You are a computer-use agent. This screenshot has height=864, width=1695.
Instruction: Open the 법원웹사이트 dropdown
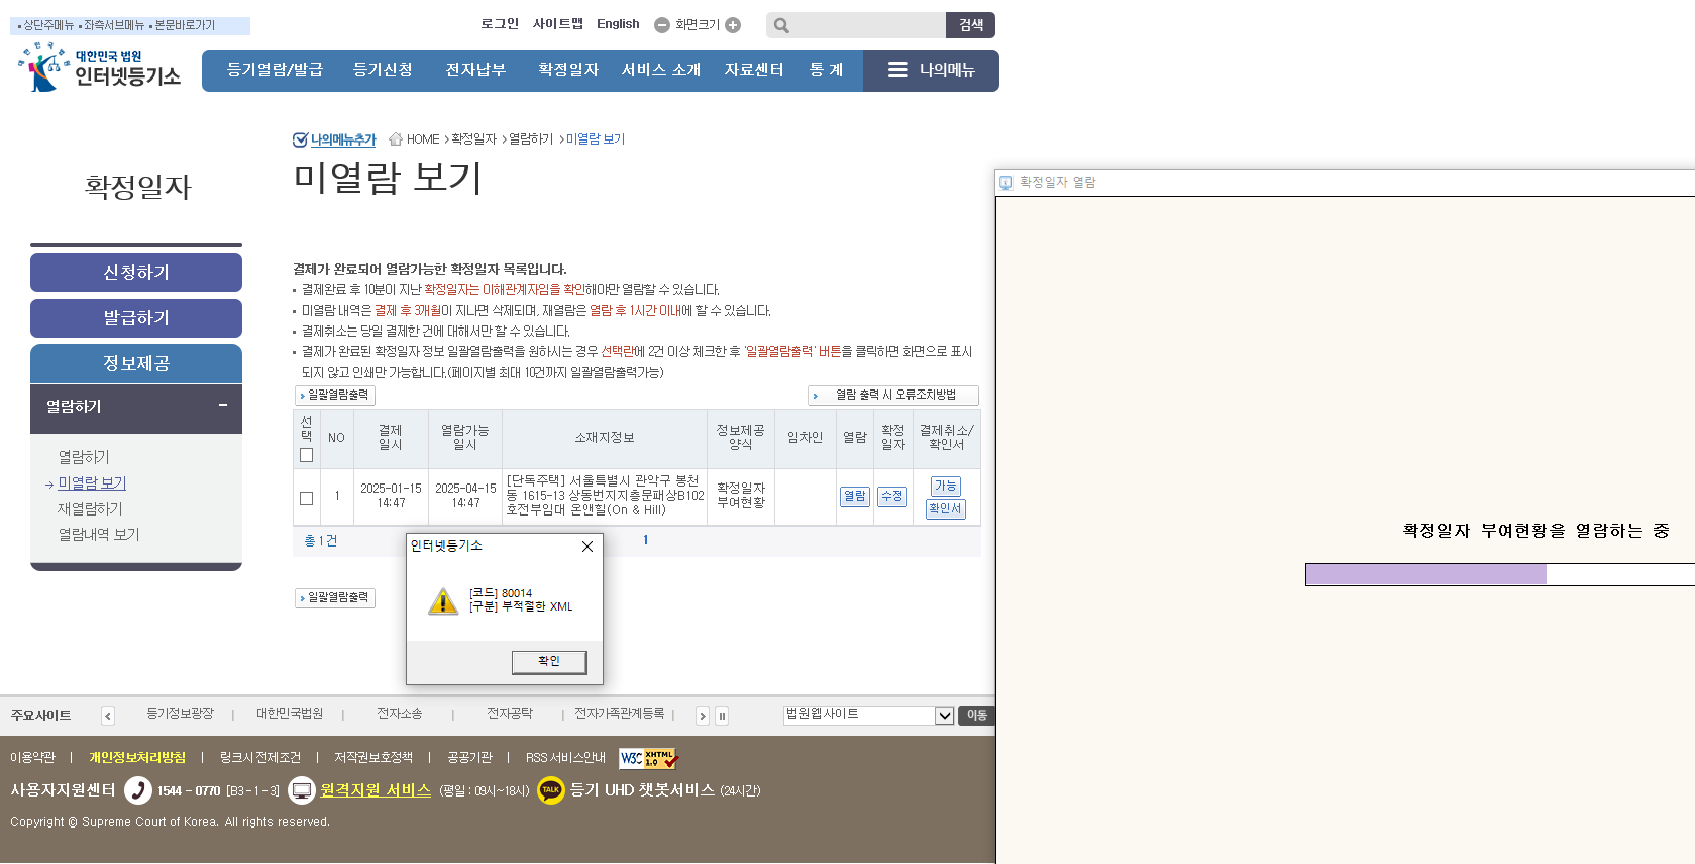point(943,715)
